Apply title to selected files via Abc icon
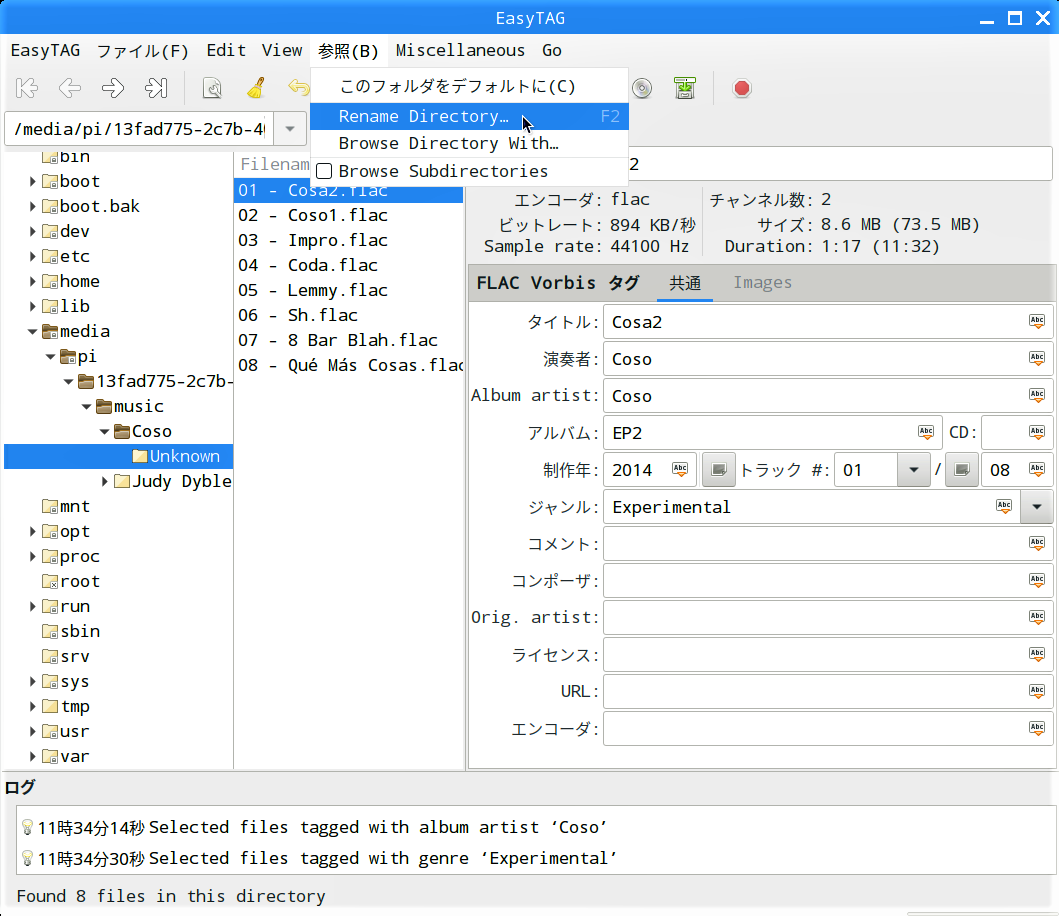Screen dimensions: 1059x916 pyautogui.click(x=1037, y=322)
